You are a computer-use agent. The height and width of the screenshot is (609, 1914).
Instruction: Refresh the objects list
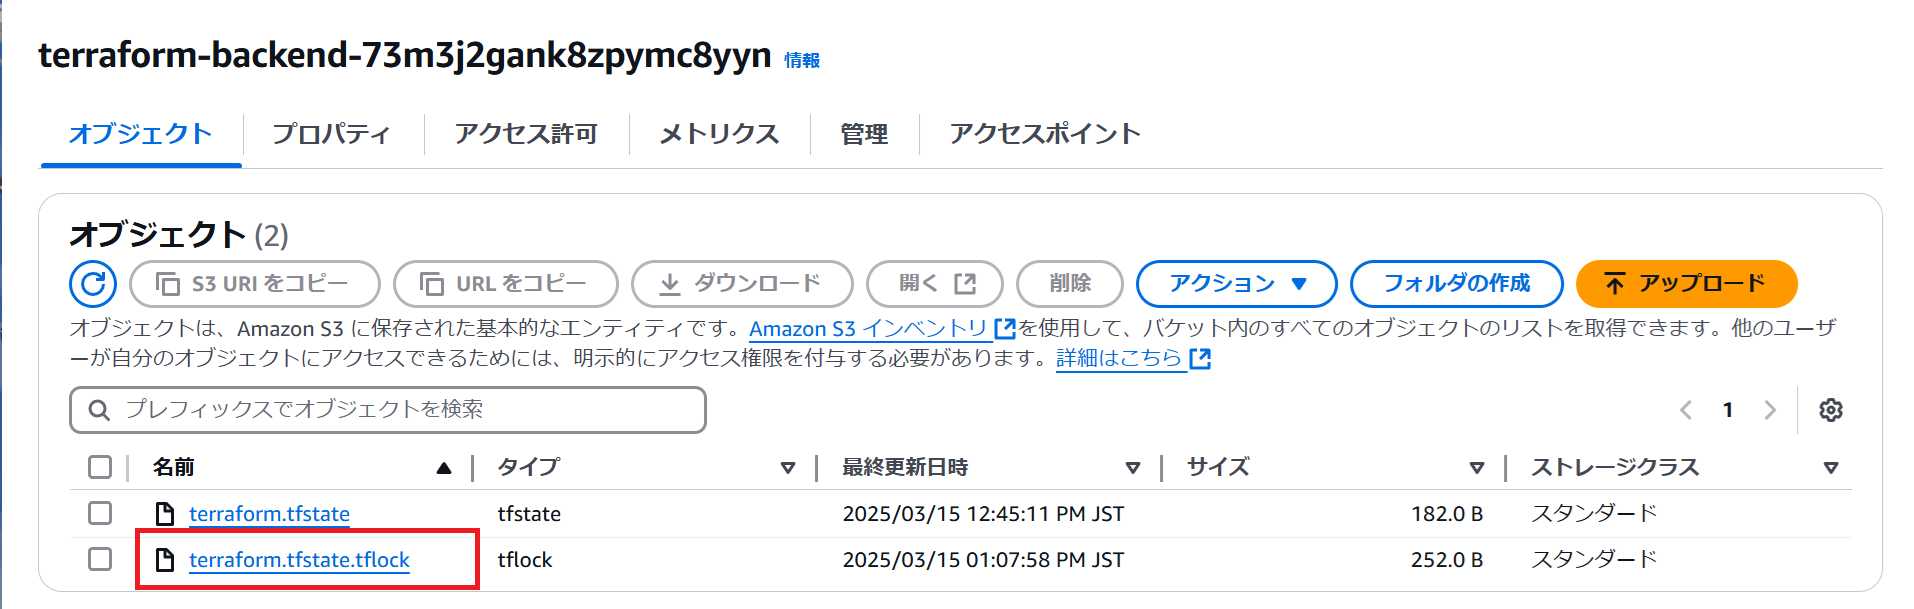(93, 284)
